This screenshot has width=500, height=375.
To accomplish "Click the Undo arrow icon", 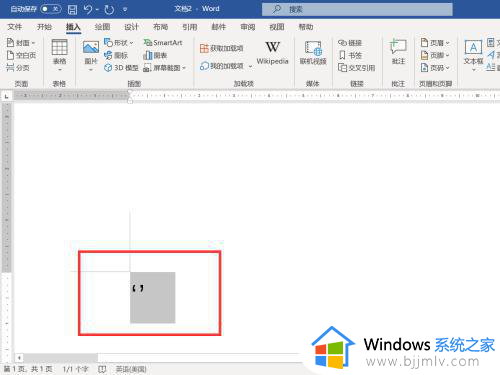I will (88, 9).
